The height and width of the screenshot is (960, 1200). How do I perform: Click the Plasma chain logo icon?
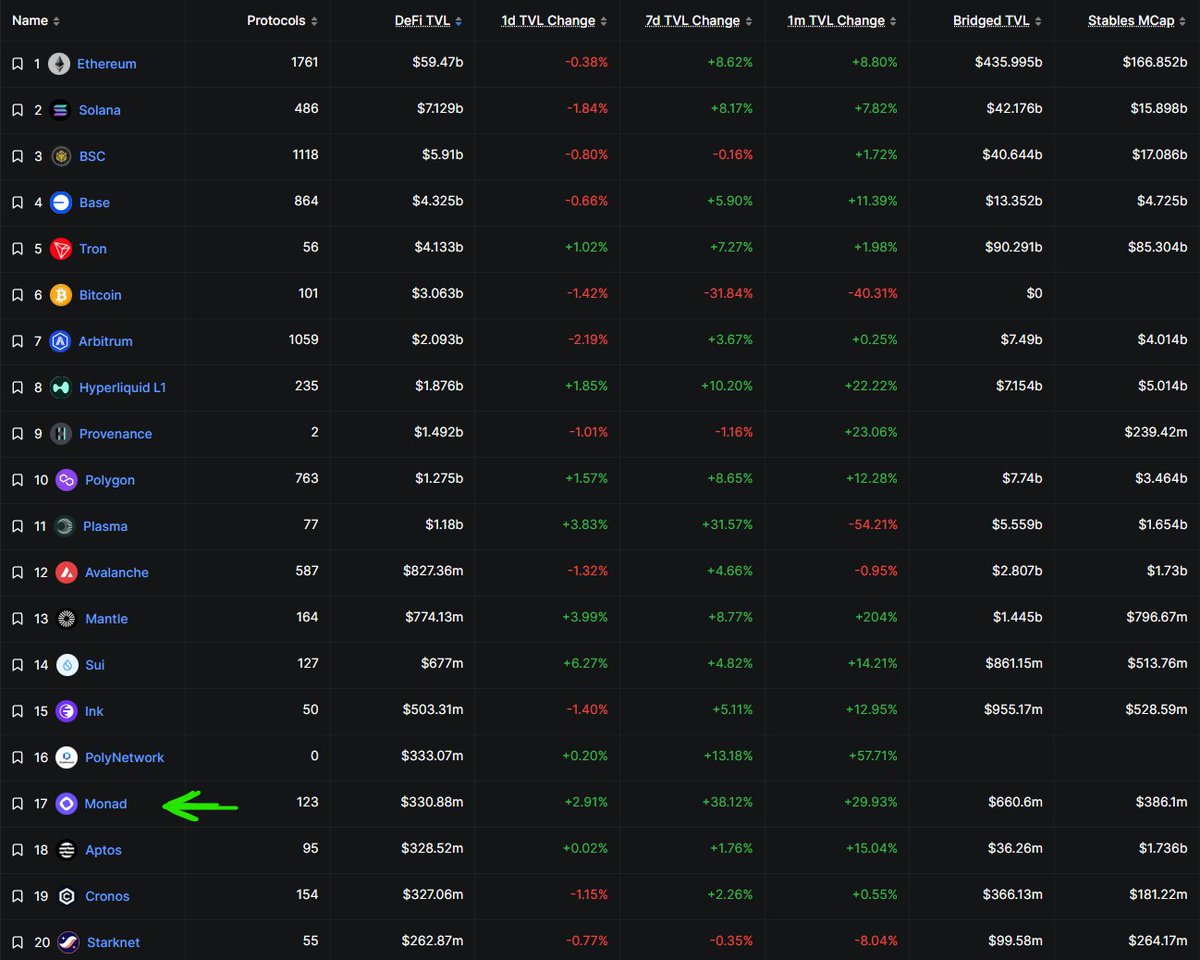point(65,526)
